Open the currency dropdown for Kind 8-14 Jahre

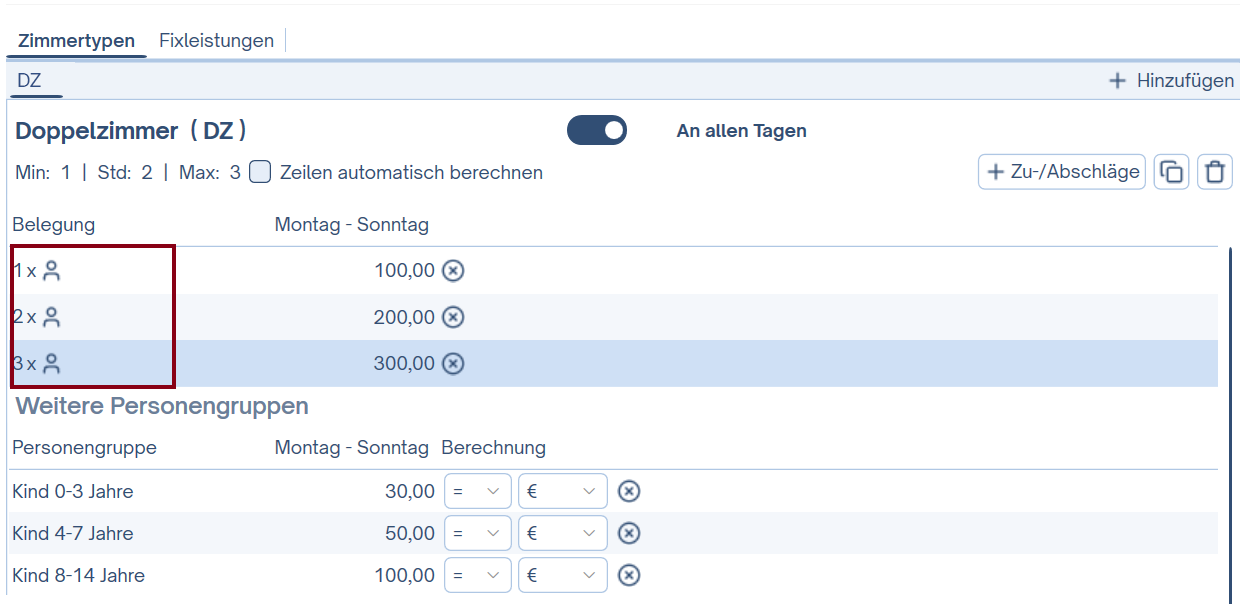pyautogui.click(x=562, y=575)
